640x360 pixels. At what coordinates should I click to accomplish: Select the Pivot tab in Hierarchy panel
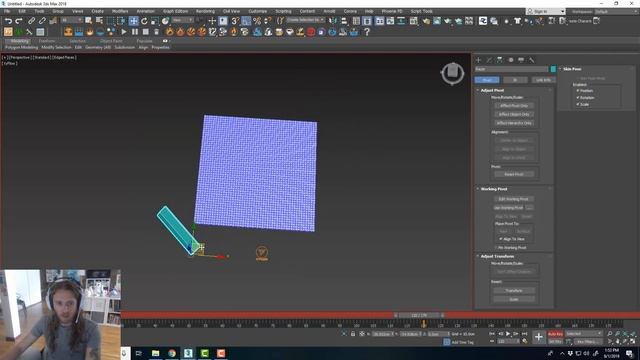(x=487, y=80)
